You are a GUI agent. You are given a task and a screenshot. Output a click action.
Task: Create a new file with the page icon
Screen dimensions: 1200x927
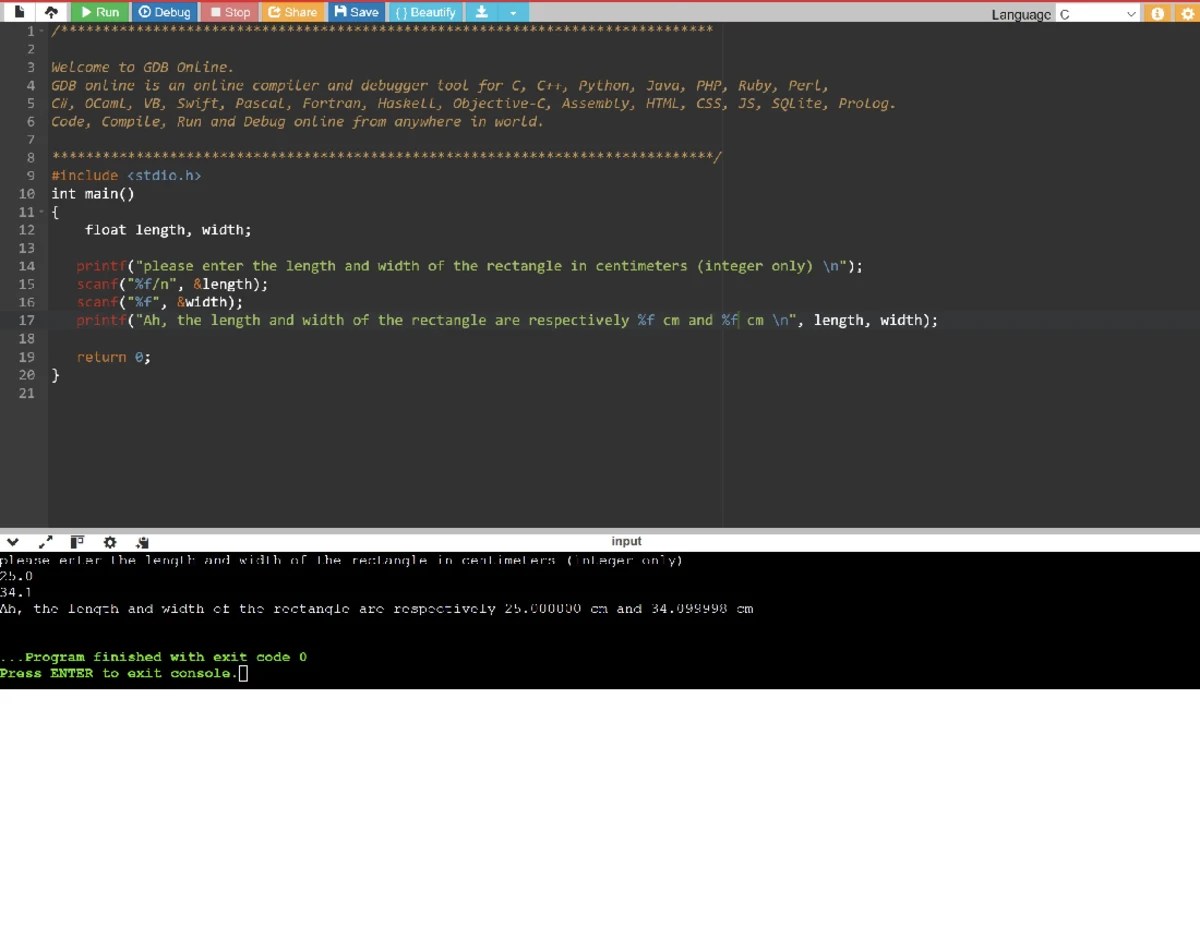pyautogui.click(x=19, y=12)
